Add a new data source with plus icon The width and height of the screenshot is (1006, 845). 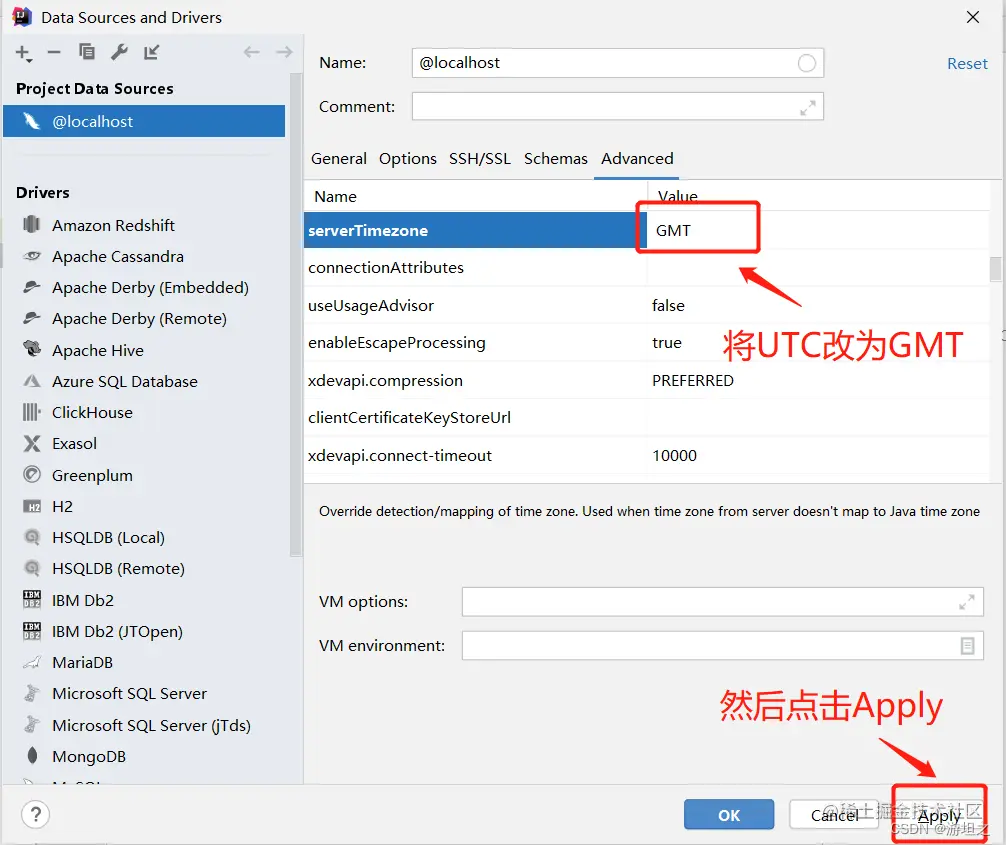click(x=23, y=53)
